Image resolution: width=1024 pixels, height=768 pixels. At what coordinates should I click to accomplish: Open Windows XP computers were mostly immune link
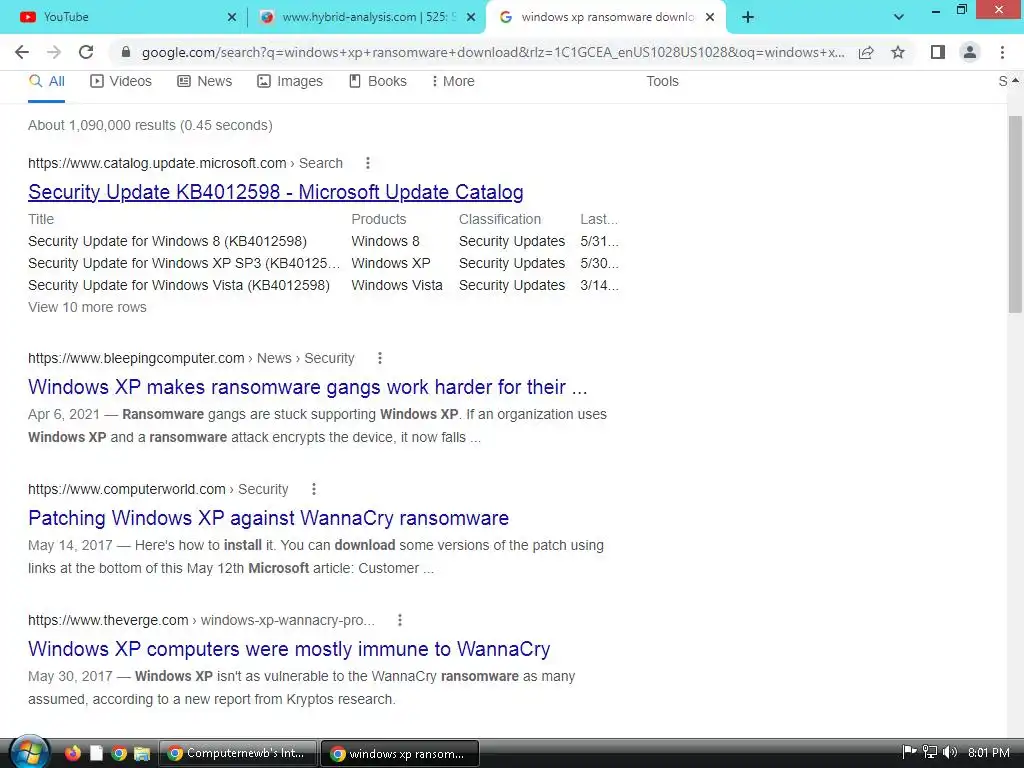click(x=289, y=649)
